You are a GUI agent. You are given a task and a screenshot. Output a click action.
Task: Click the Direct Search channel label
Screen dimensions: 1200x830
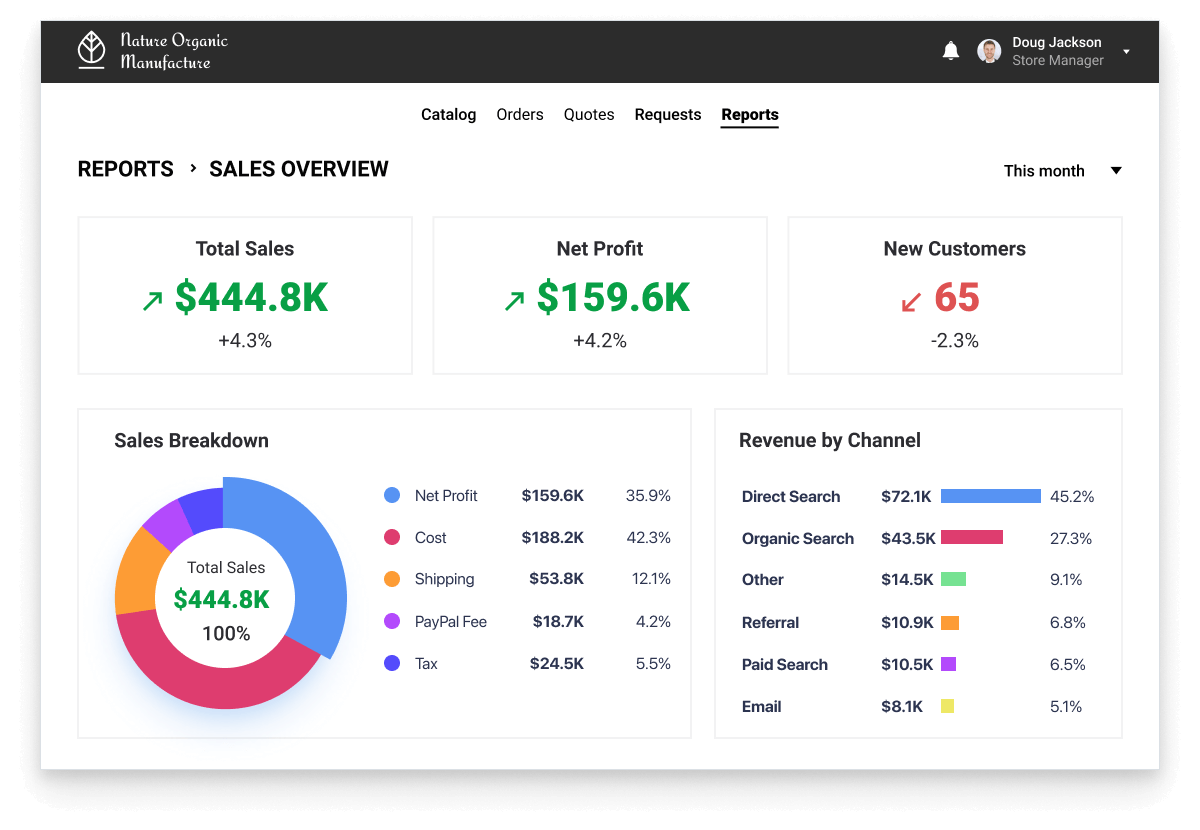tap(791, 497)
